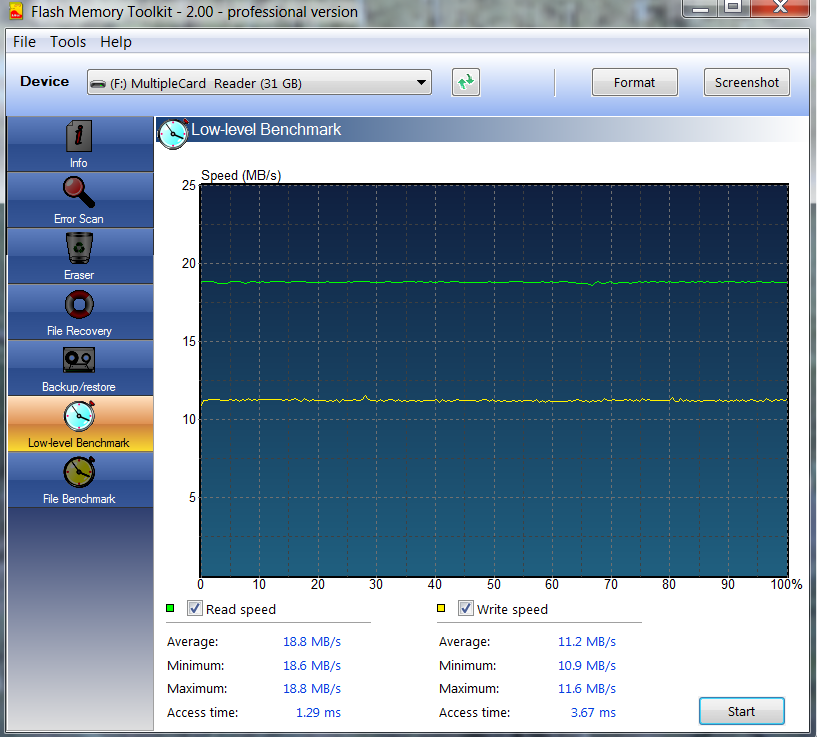The height and width of the screenshot is (737, 817).
Task: Toggle the Write speed checkbox
Action: pos(466,608)
